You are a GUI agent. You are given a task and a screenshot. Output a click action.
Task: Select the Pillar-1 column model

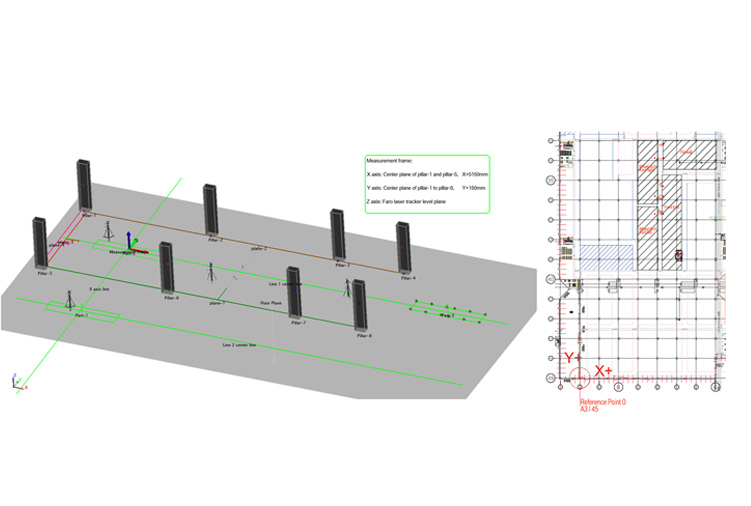(84, 185)
